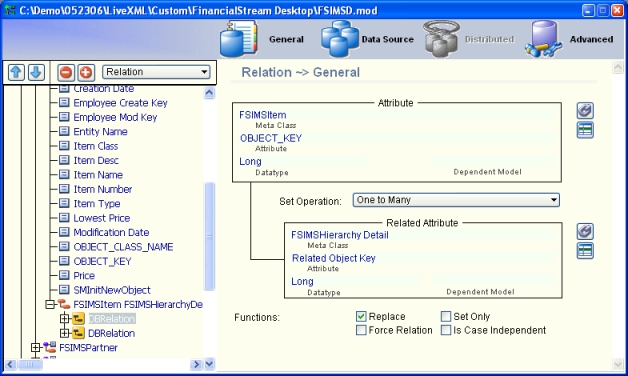
Task: Click the tree vertical scrollbar thumb
Action: (x=209, y=236)
